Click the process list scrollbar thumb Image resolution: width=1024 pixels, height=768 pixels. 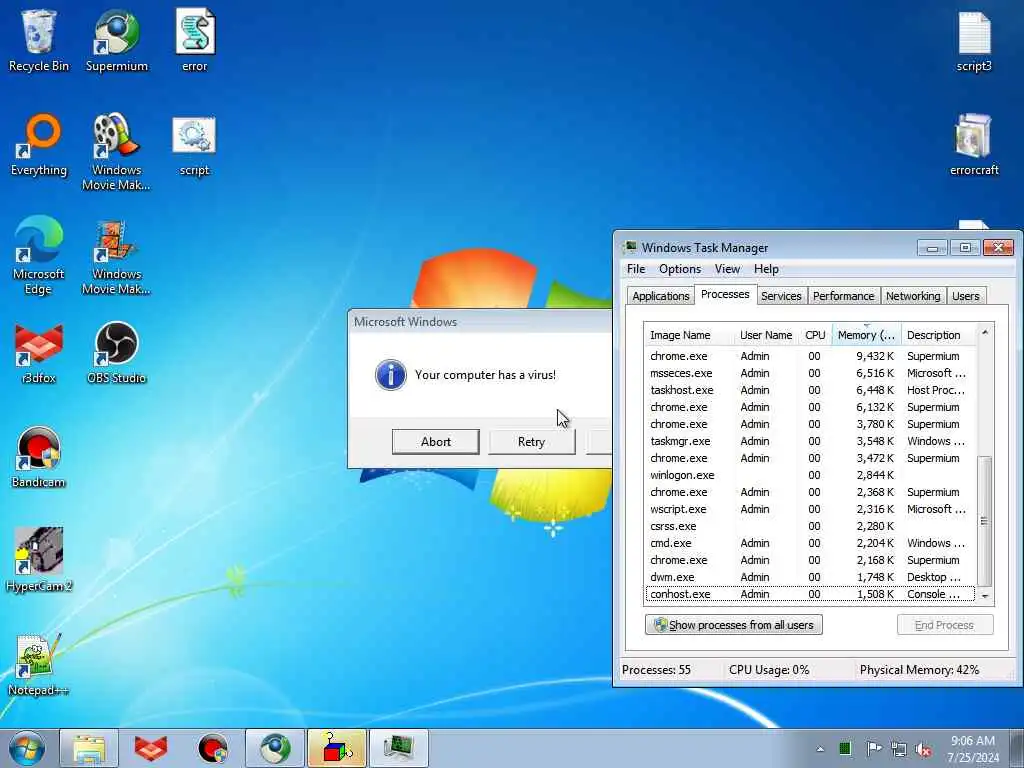point(985,520)
